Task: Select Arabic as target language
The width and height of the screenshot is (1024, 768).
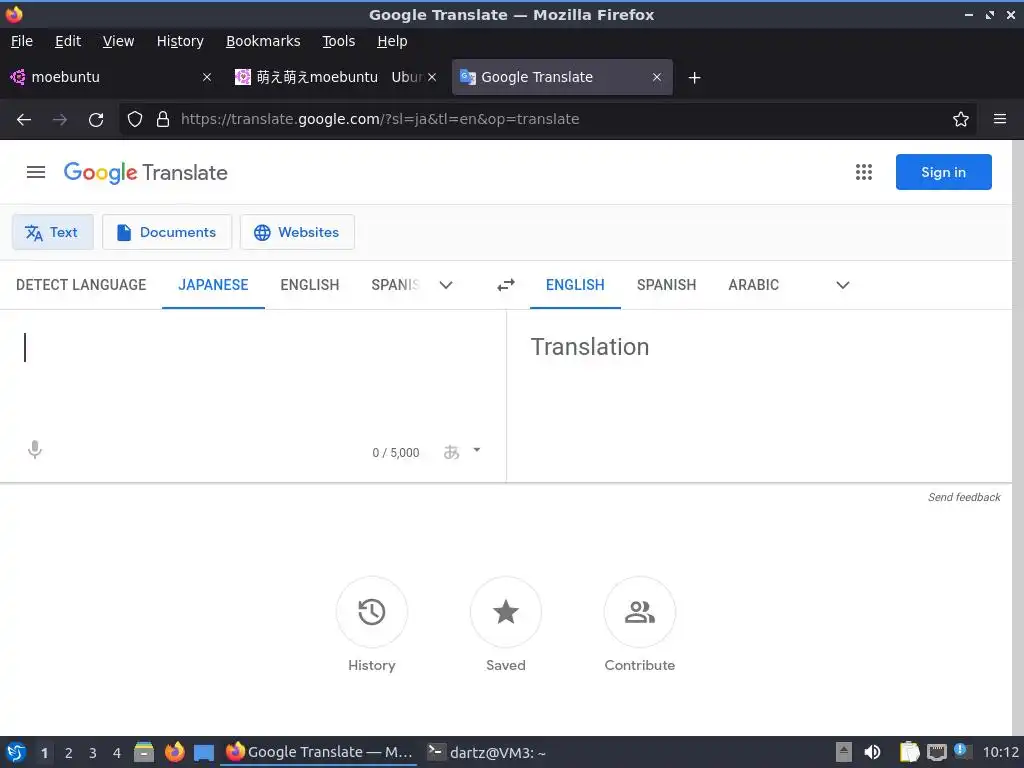Action: (754, 285)
